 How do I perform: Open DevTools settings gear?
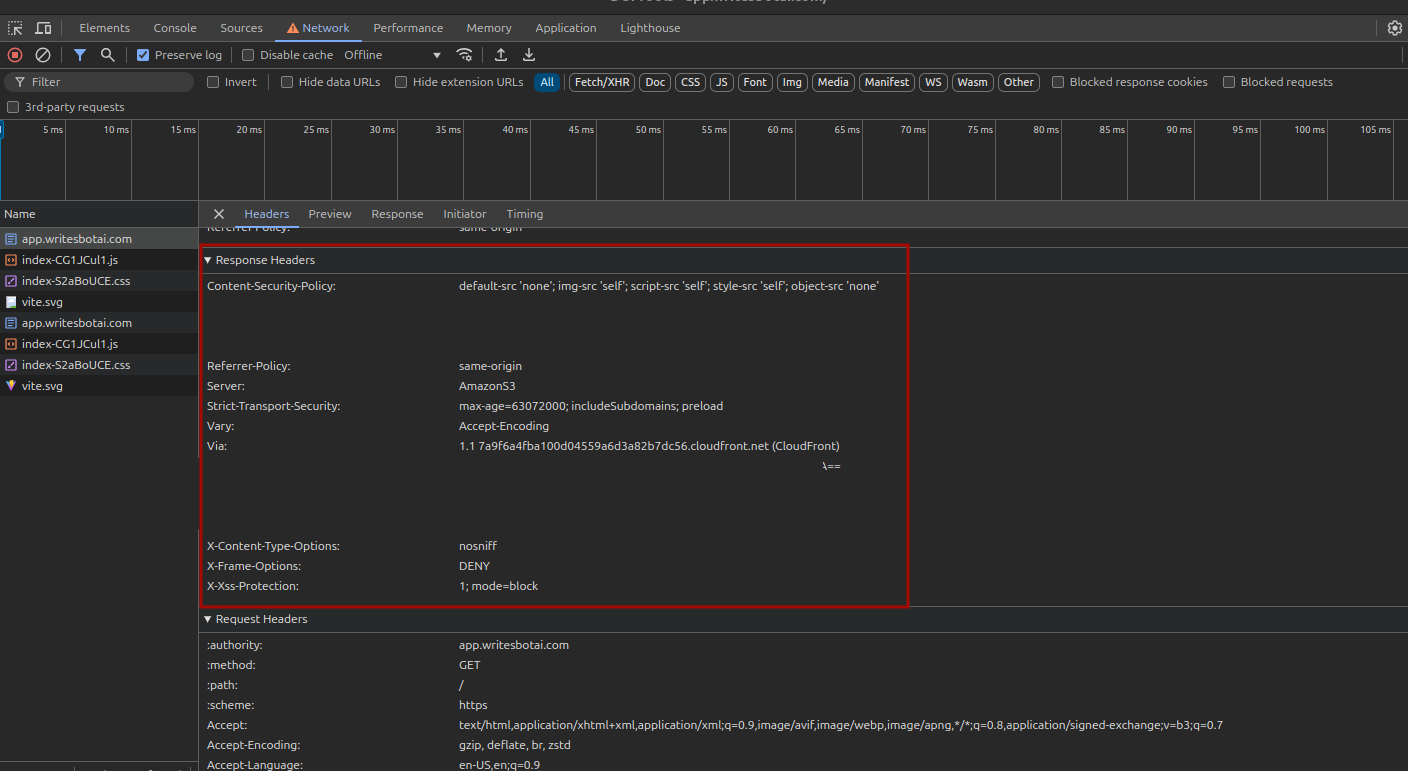click(1394, 28)
